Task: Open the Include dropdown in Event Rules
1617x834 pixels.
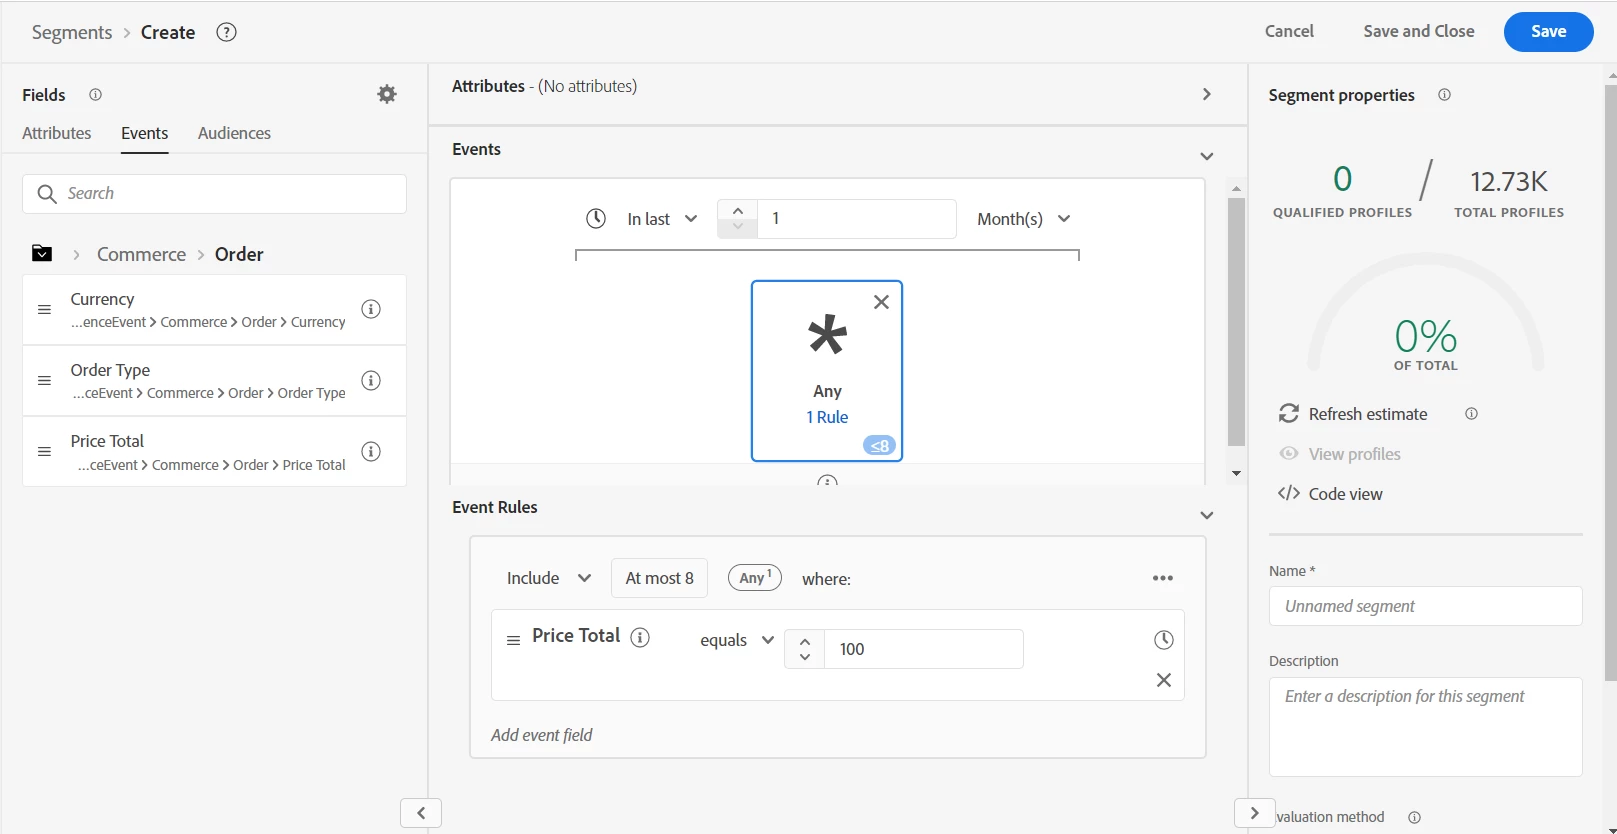Action: coord(549,578)
